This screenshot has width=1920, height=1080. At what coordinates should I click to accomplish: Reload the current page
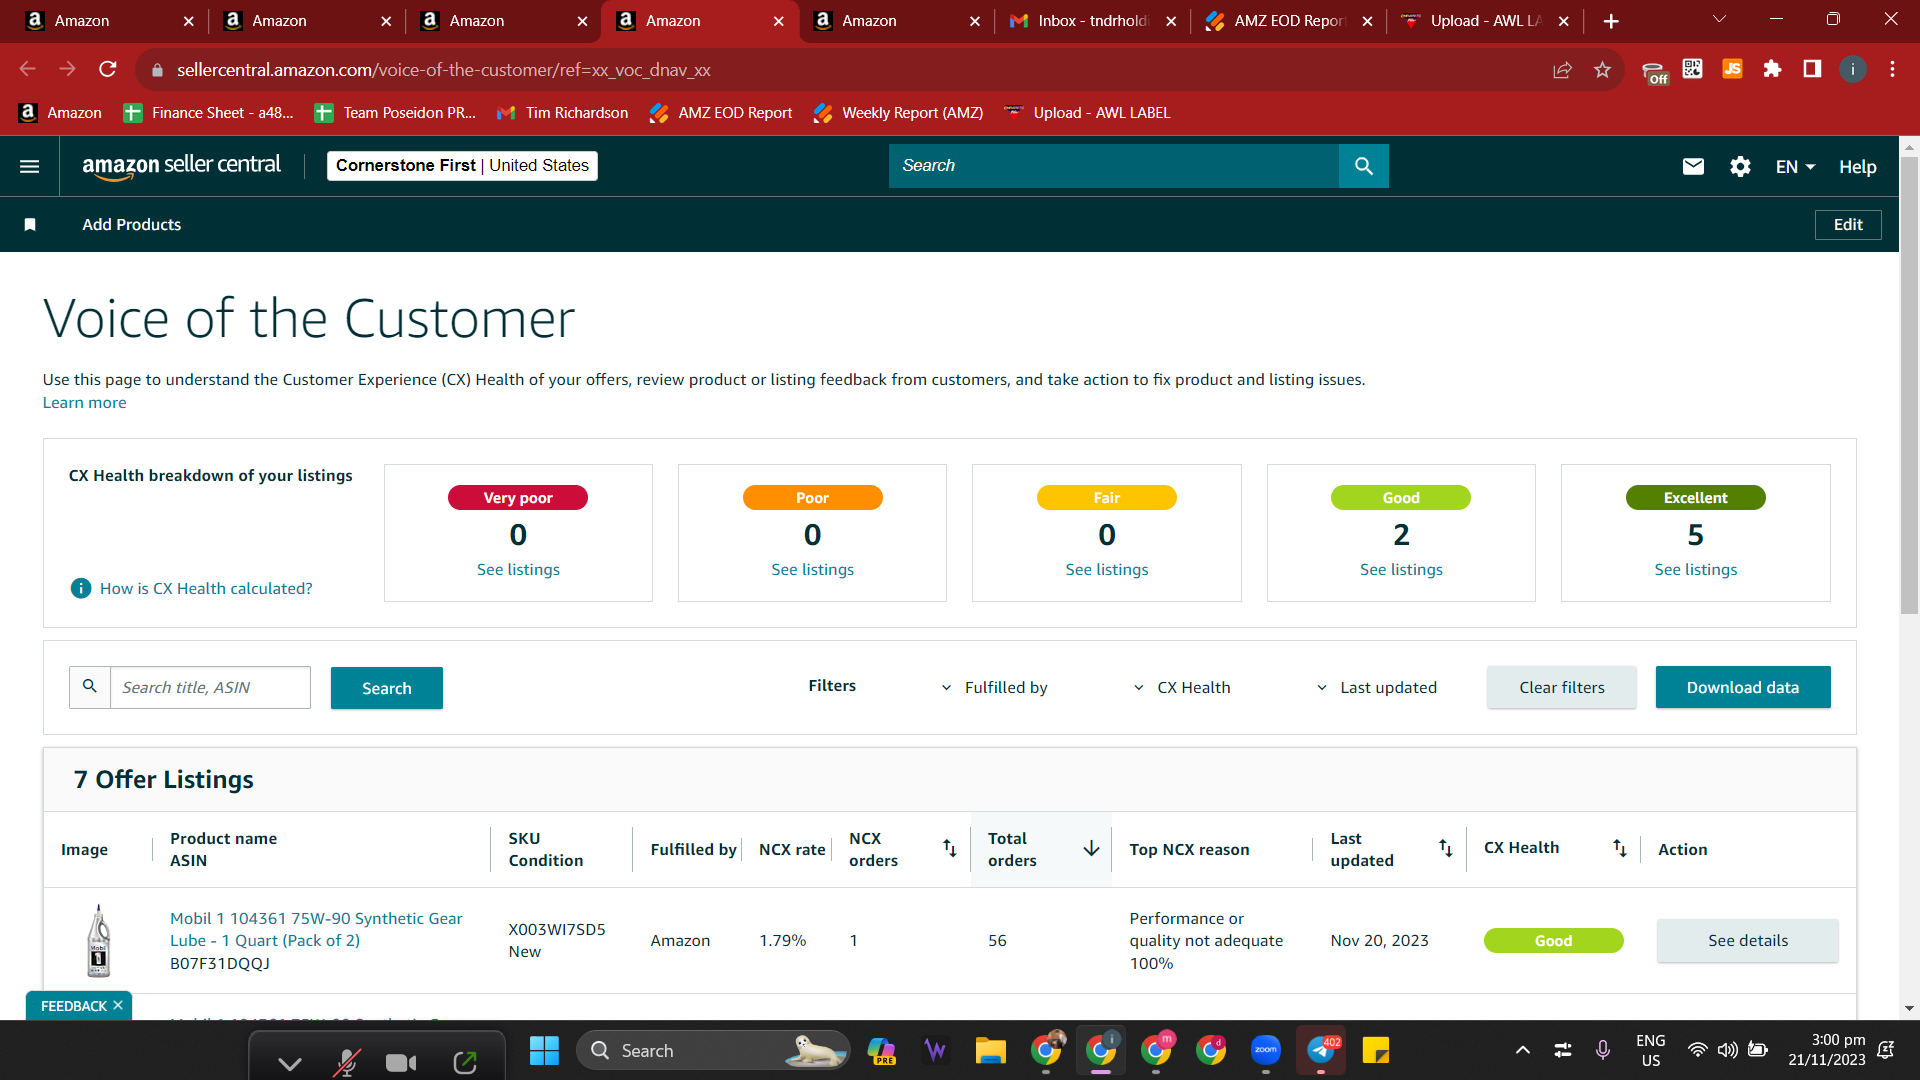[108, 69]
